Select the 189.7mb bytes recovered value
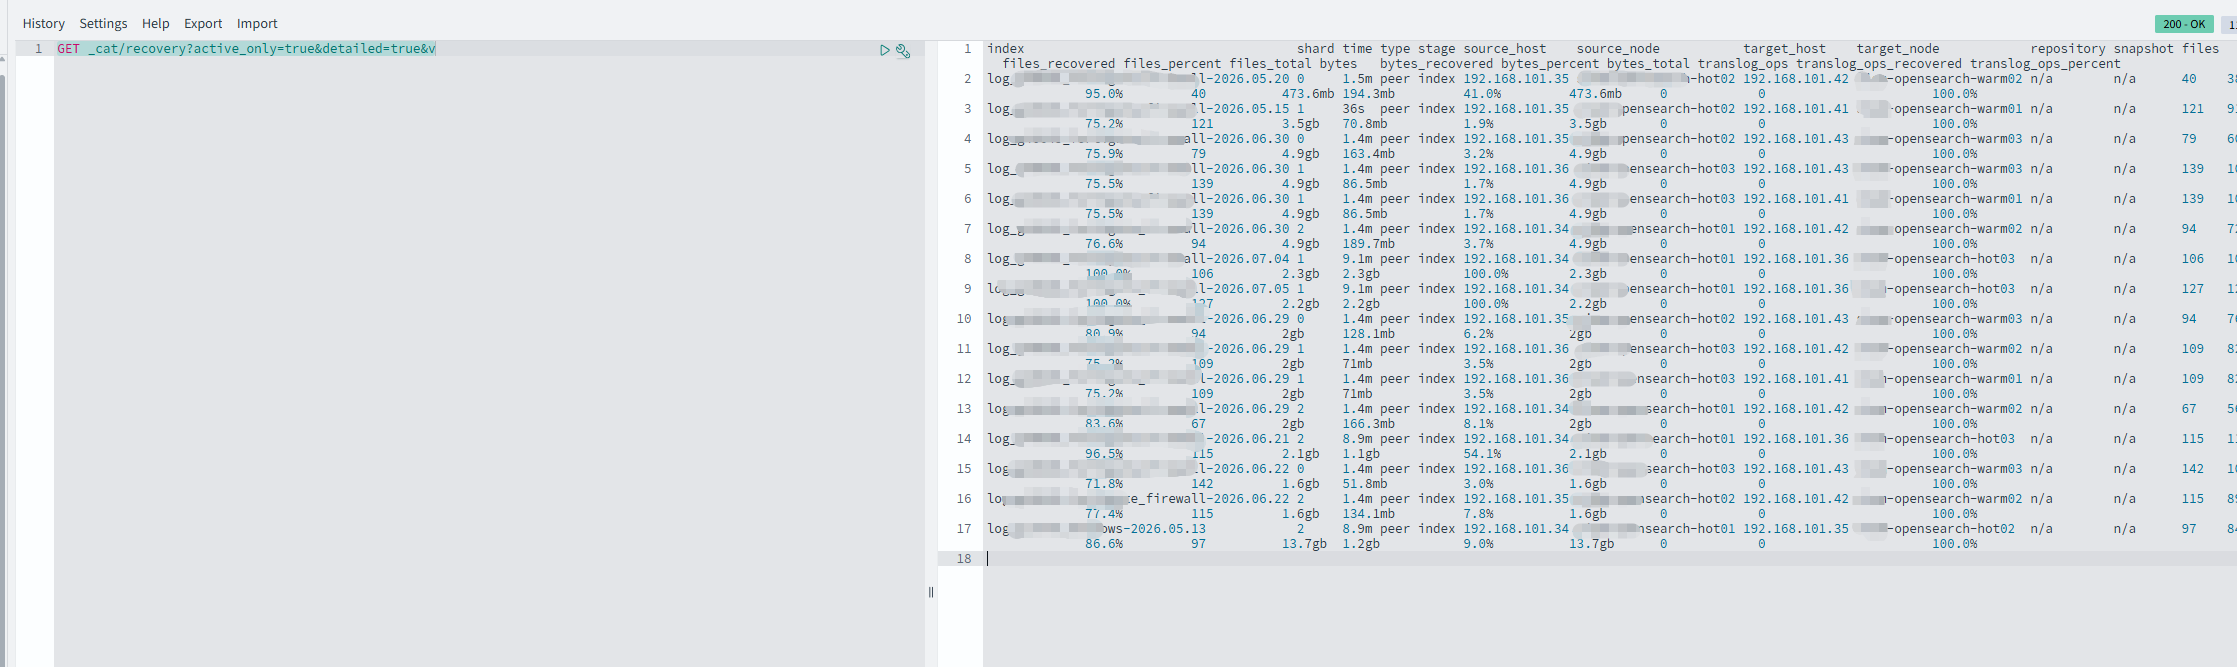The width and height of the screenshot is (2237, 667). click(1368, 243)
